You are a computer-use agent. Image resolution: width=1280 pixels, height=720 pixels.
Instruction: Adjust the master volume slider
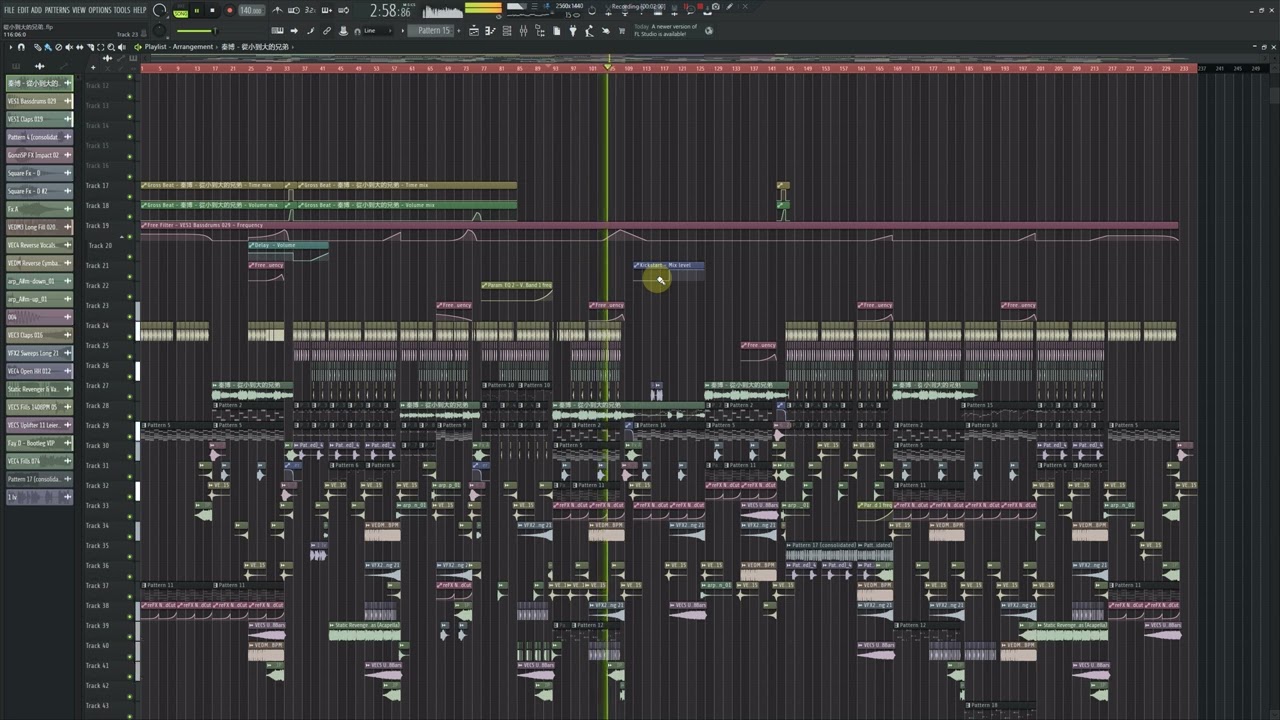197,30
